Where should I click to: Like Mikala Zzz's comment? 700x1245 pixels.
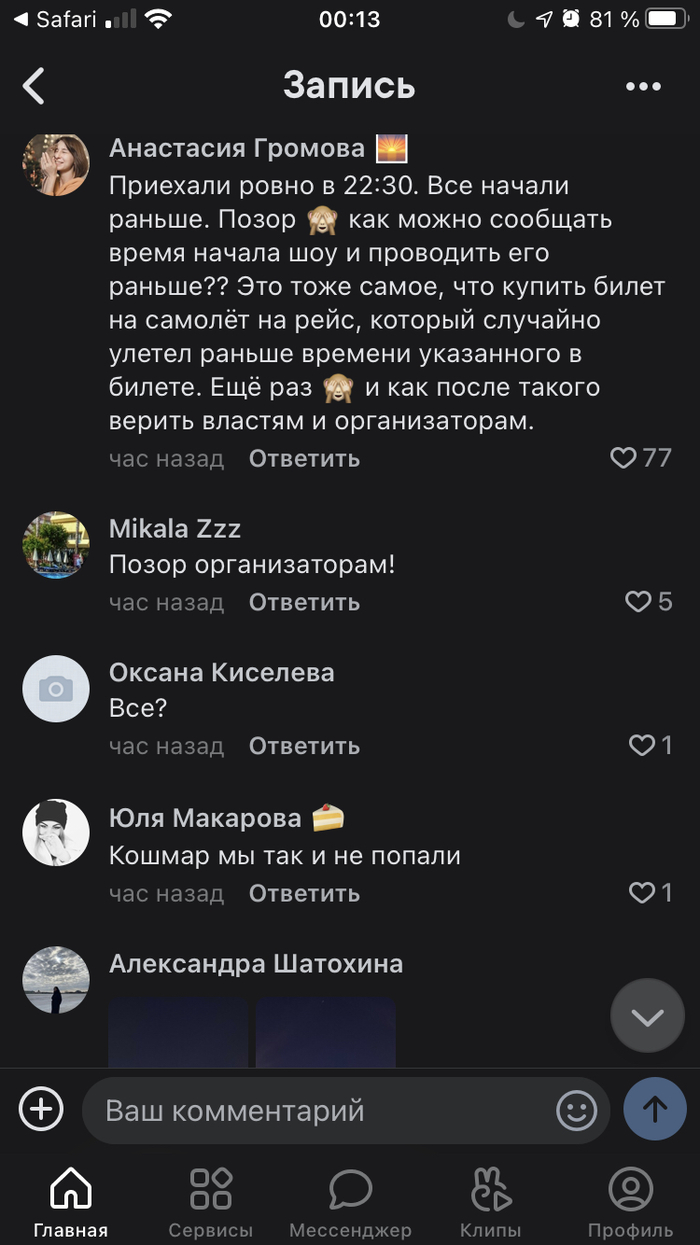(x=638, y=601)
